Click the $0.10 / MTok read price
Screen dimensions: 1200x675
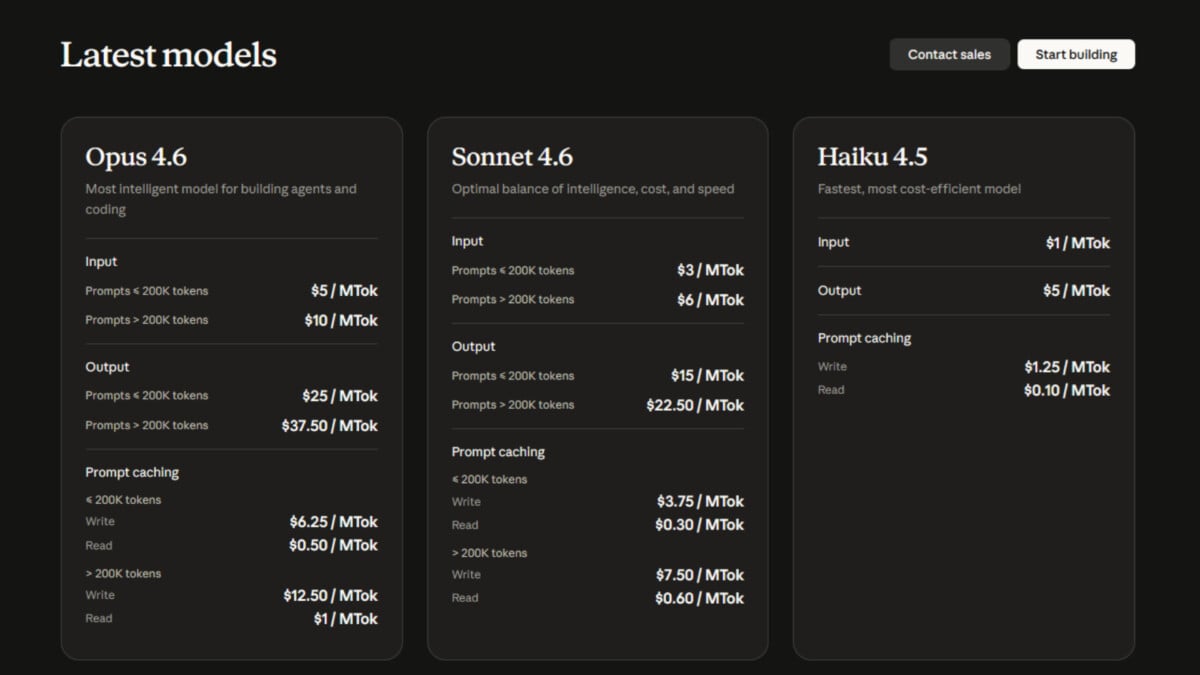[1067, 391]
